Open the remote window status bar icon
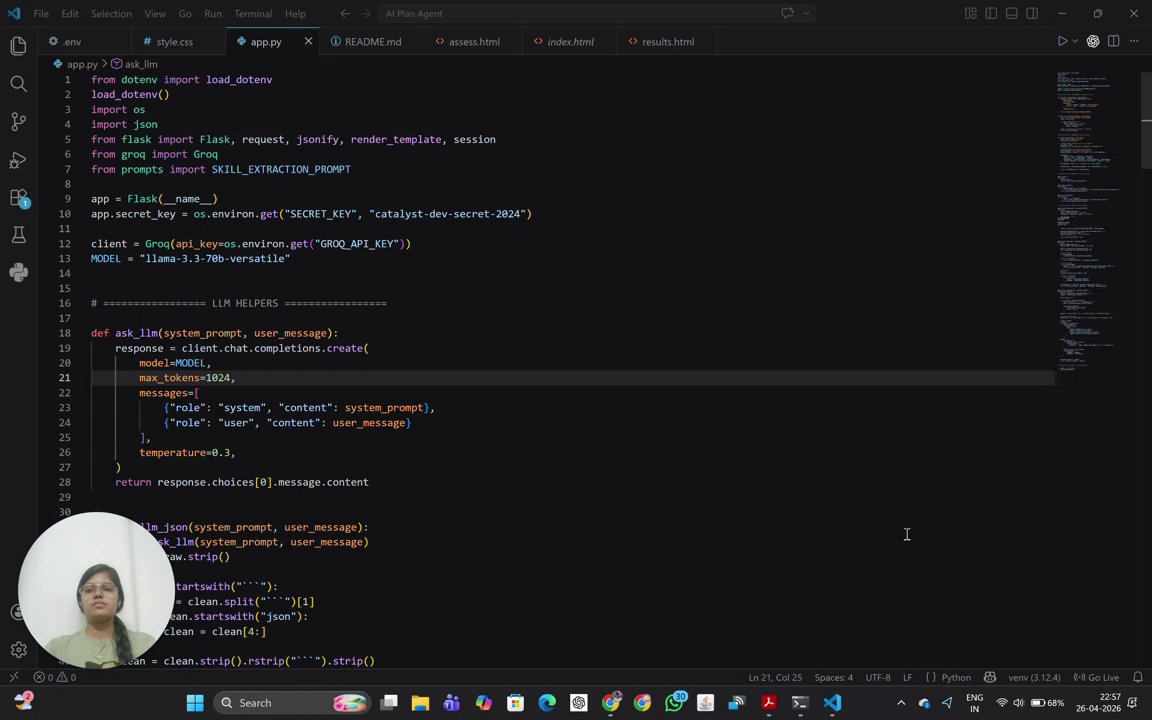Image resolution: width=1152 pixels, height=720 pixels. point(13,677)
